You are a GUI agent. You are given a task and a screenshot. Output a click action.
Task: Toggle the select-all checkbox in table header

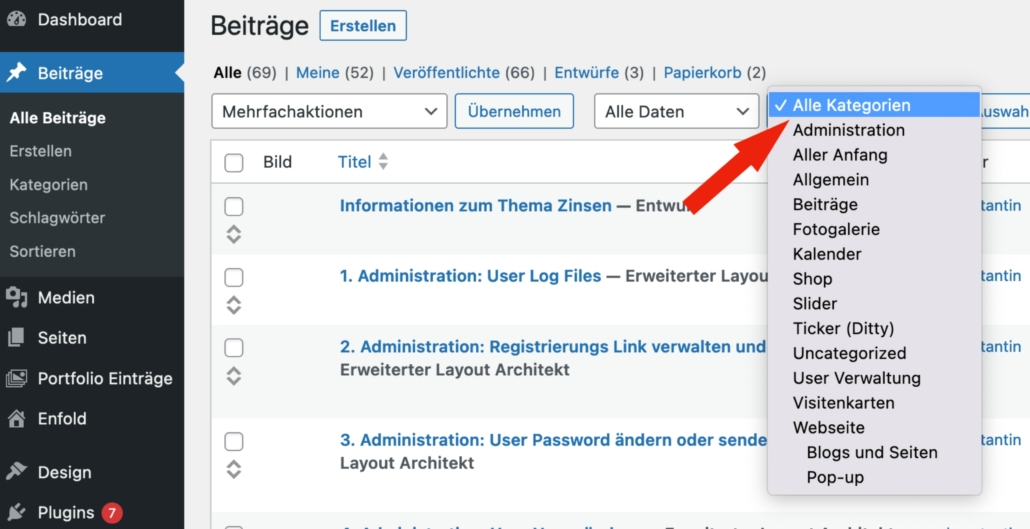point(234,163)
